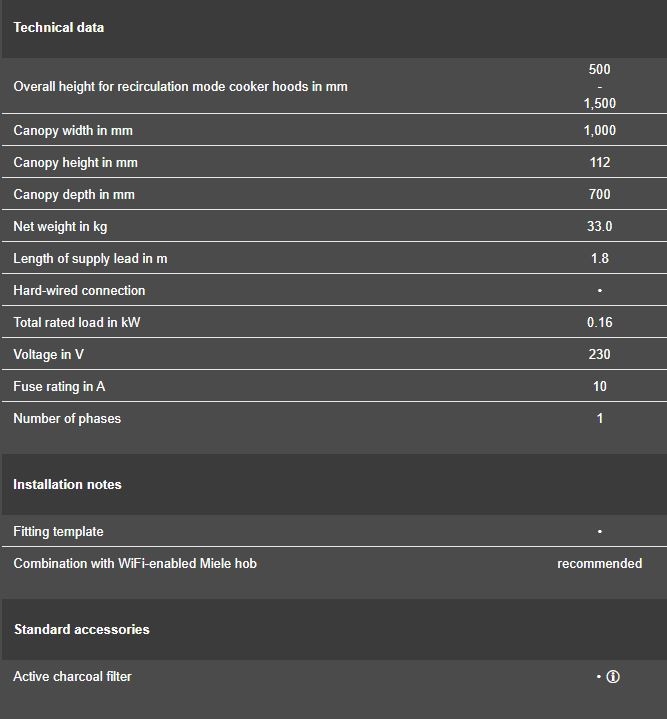Collapse the Technical data section header
This screenshot has width=667, height=719.
334,28
